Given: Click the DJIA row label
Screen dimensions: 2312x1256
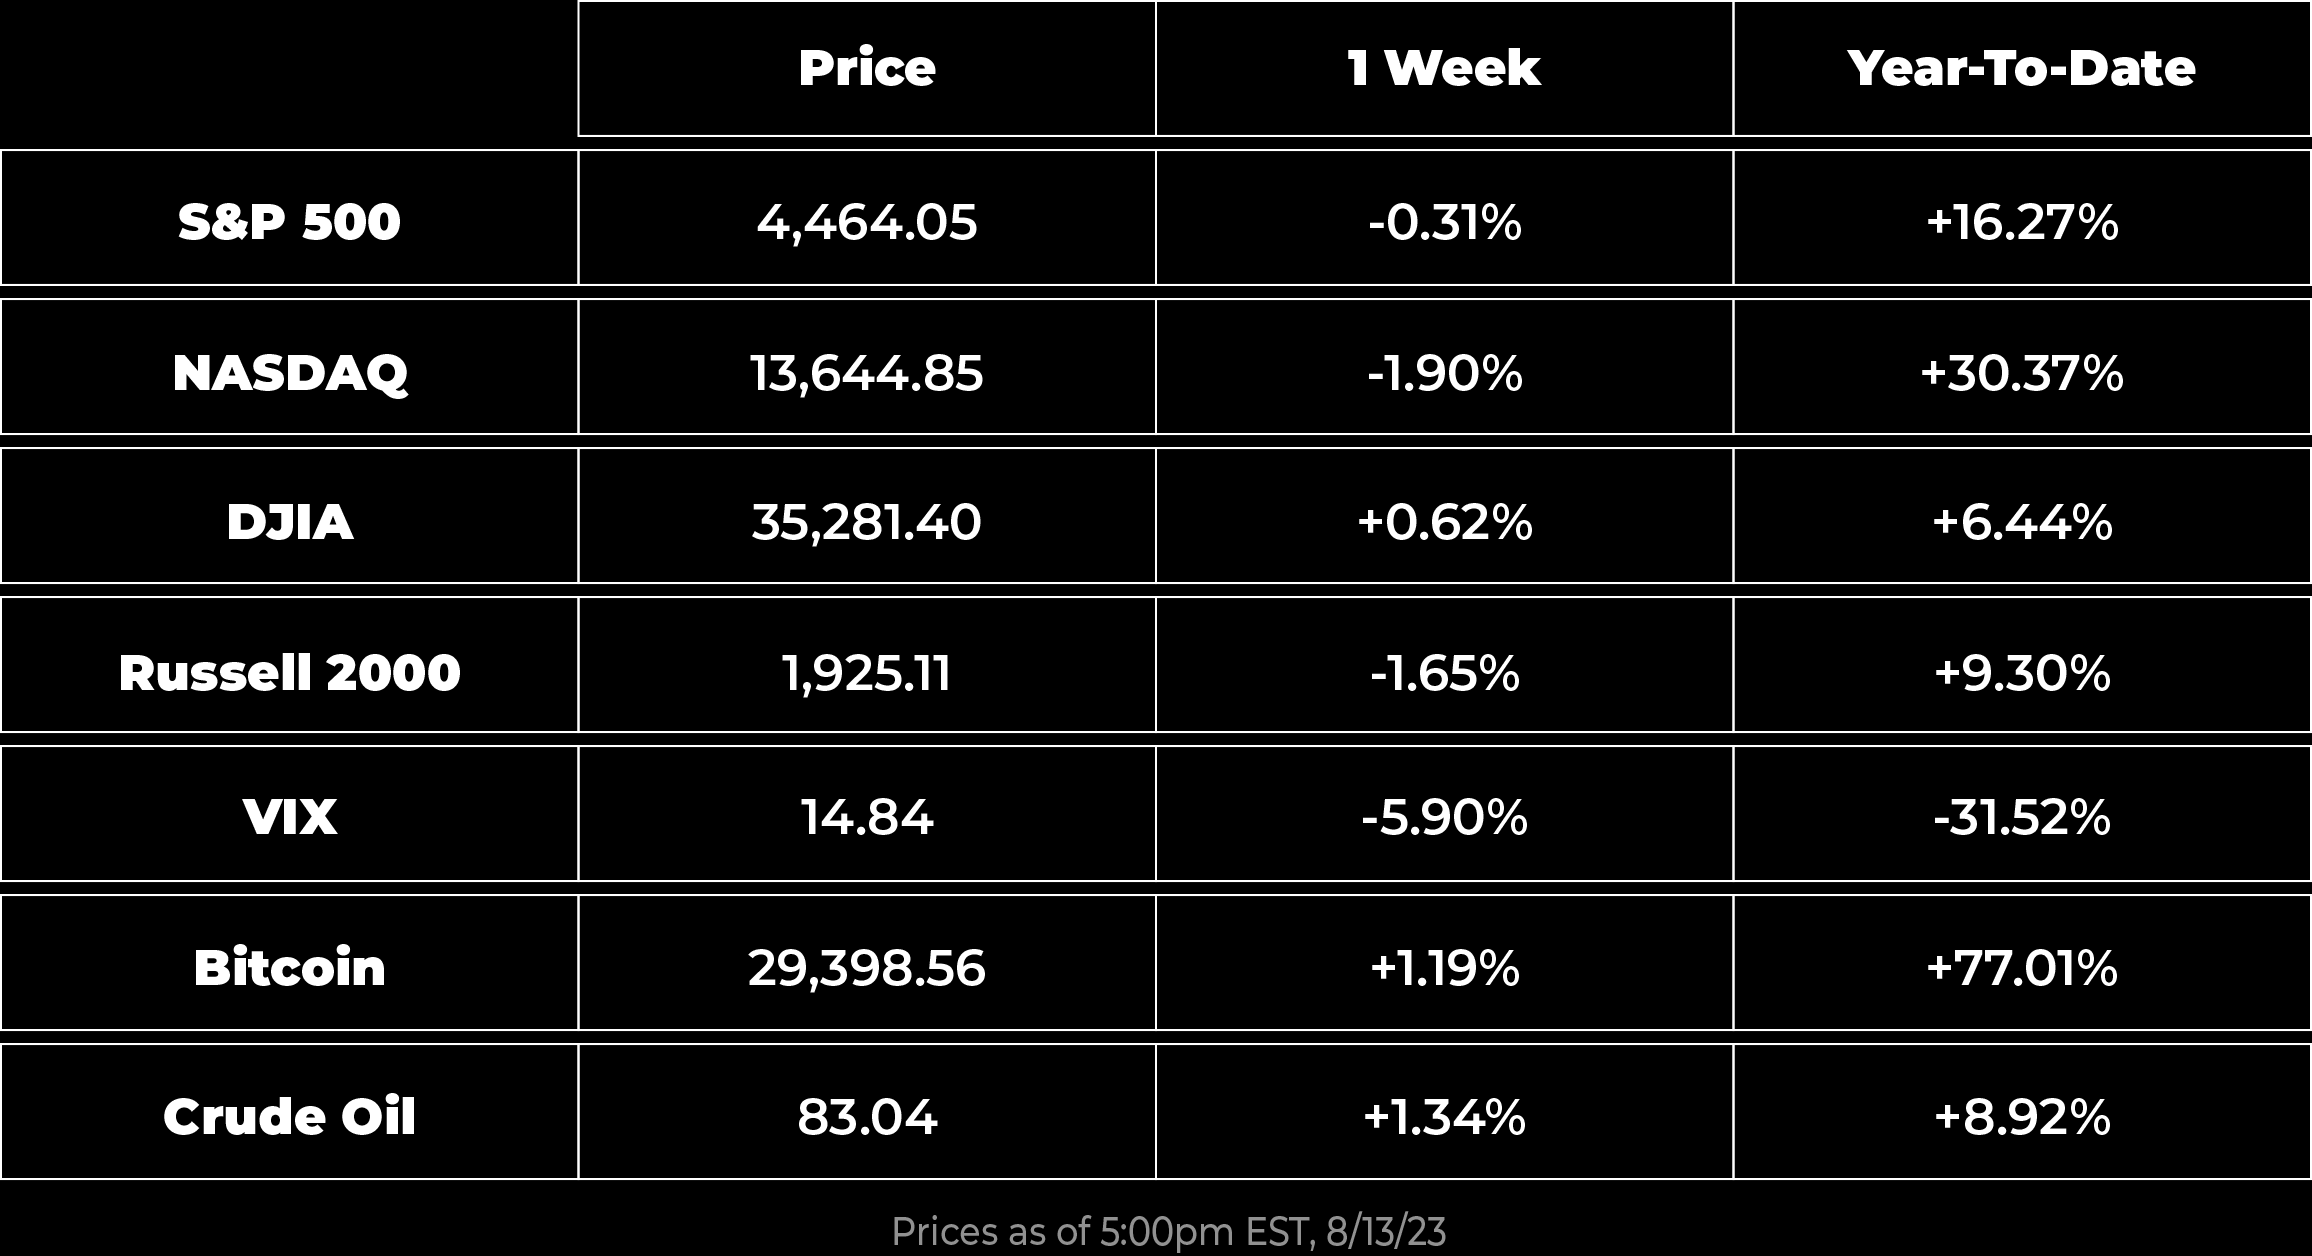Looking at the screenshot, I should (289, 522).
